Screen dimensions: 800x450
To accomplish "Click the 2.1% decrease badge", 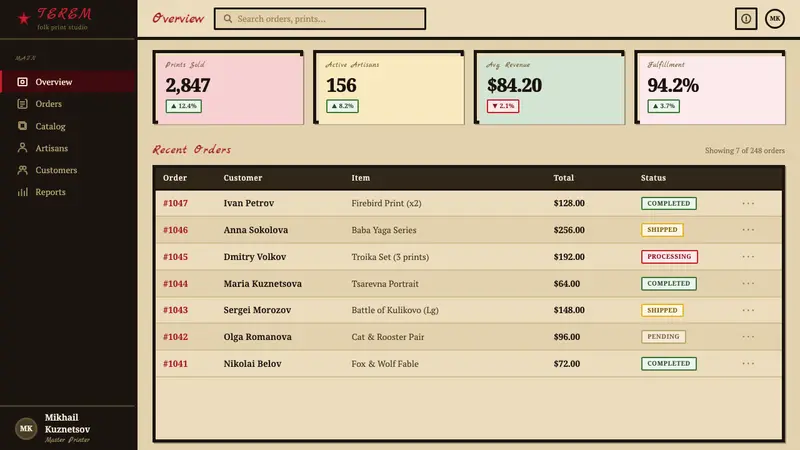I will (x=503, y=106).
